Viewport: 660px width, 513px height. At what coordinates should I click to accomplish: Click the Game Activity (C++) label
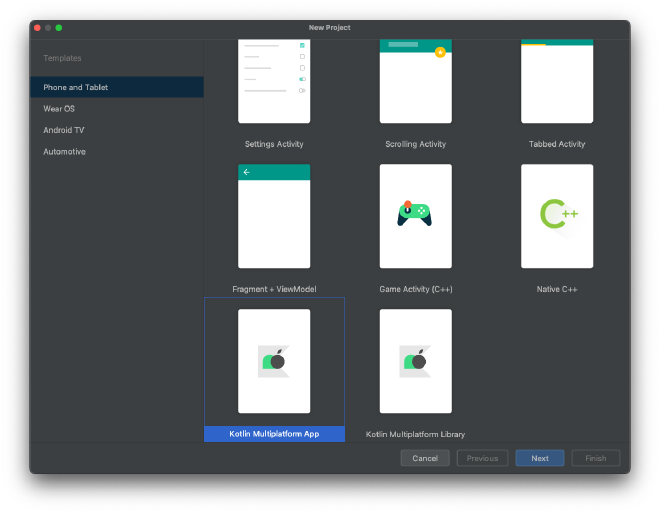[415, 289]
